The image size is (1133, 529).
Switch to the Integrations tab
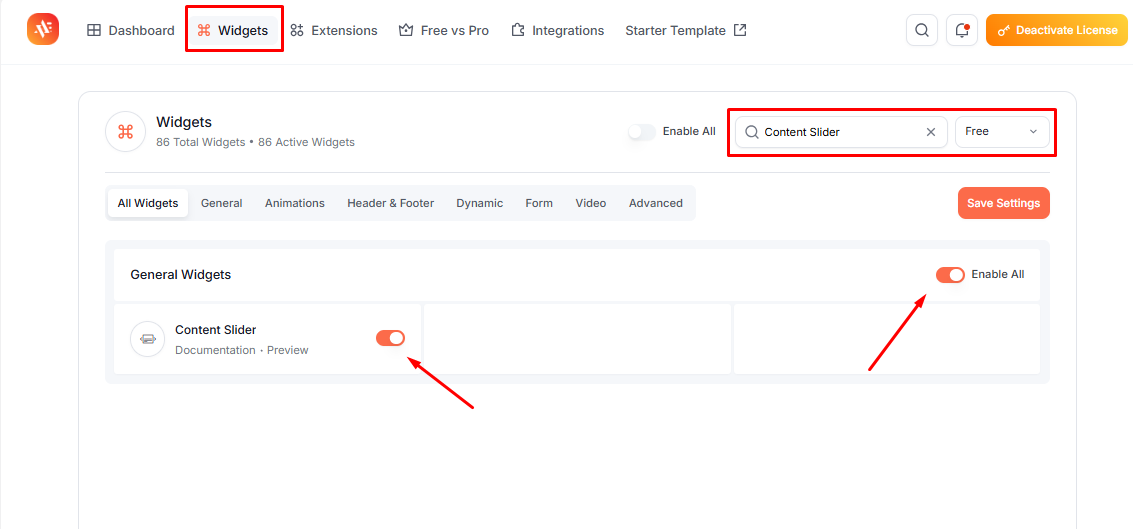[x=557, y=30]
